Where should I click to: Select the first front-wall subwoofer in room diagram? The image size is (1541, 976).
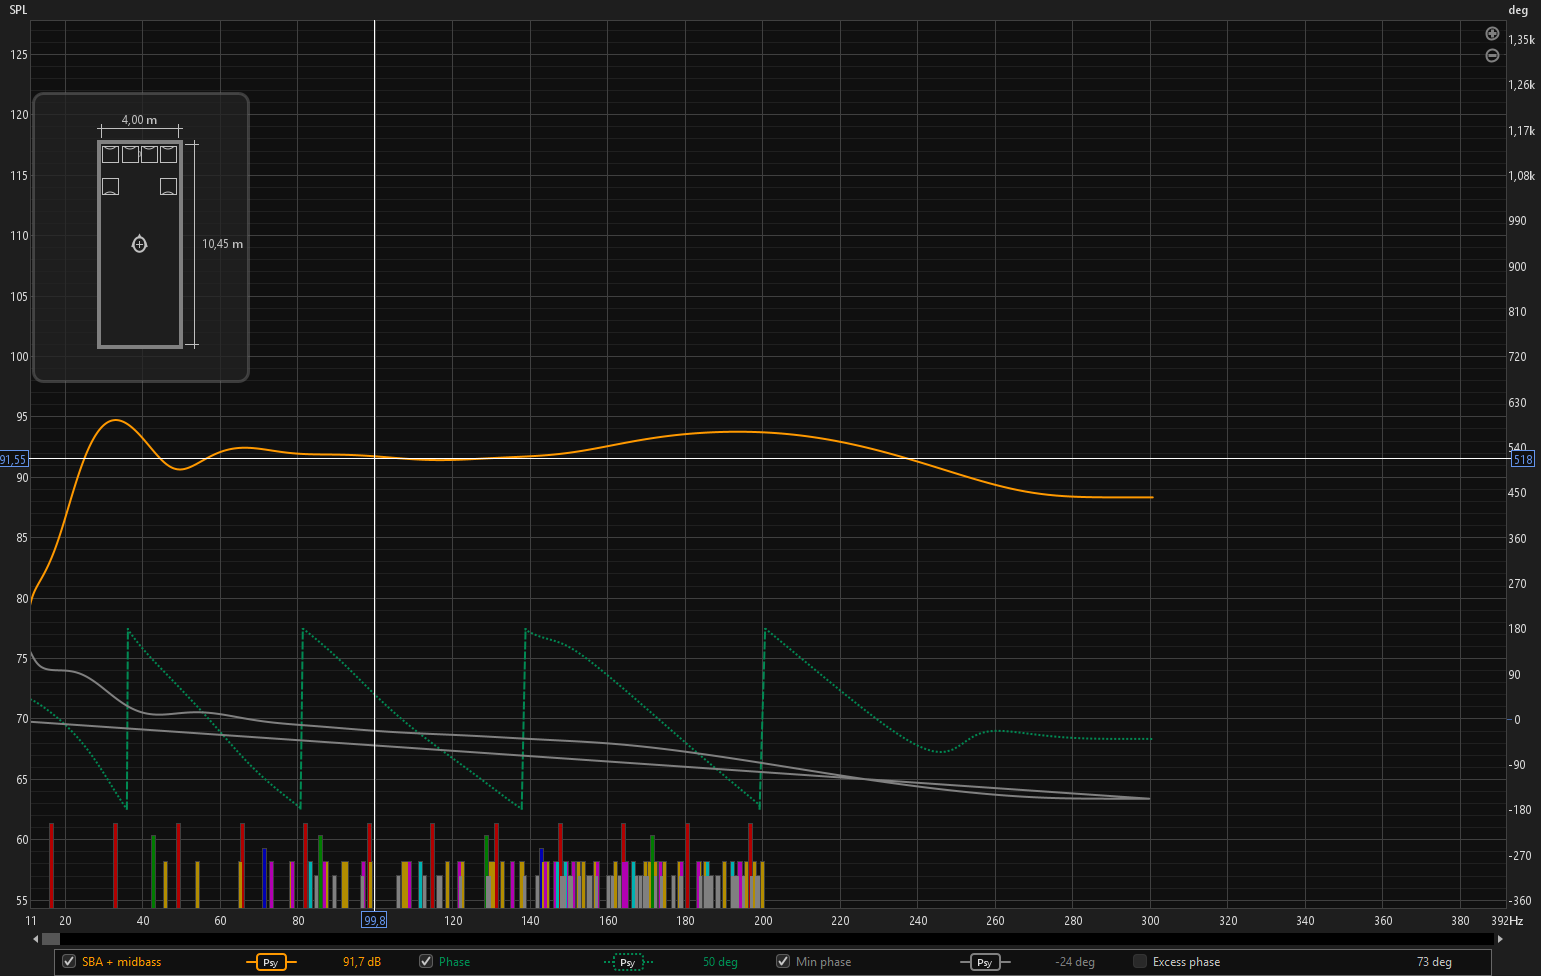click(x=111, y=154)
